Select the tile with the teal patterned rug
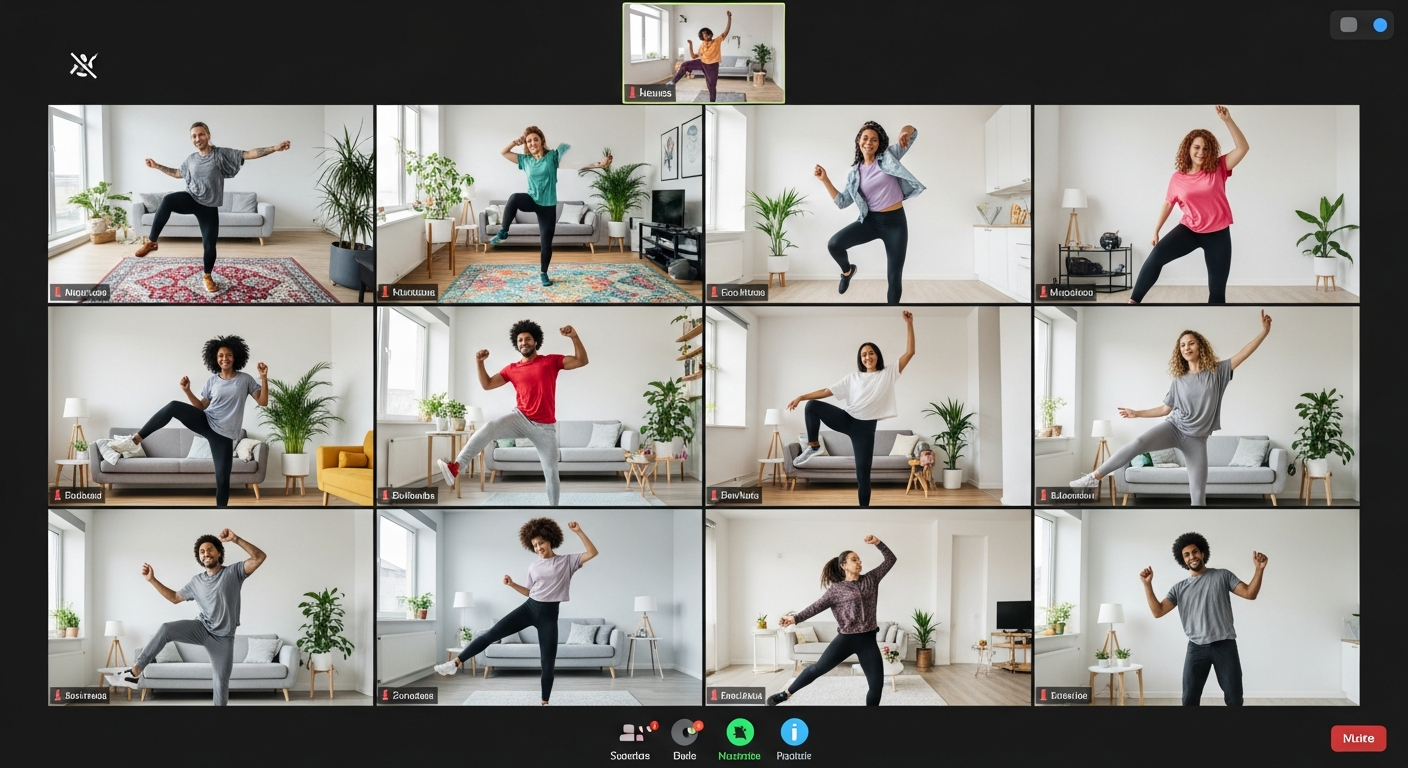This screenshot has height=768, width=1408. click(539, 203)
